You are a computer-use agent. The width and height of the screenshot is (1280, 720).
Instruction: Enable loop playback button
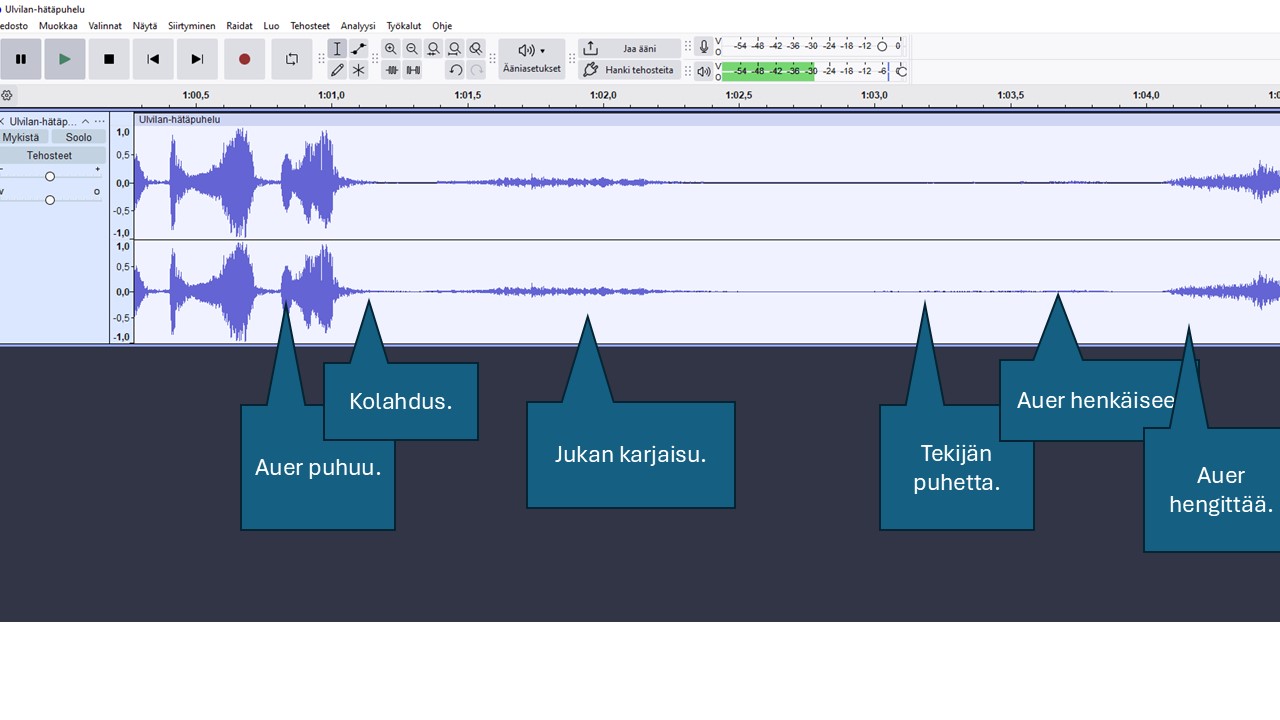(291, 59)
